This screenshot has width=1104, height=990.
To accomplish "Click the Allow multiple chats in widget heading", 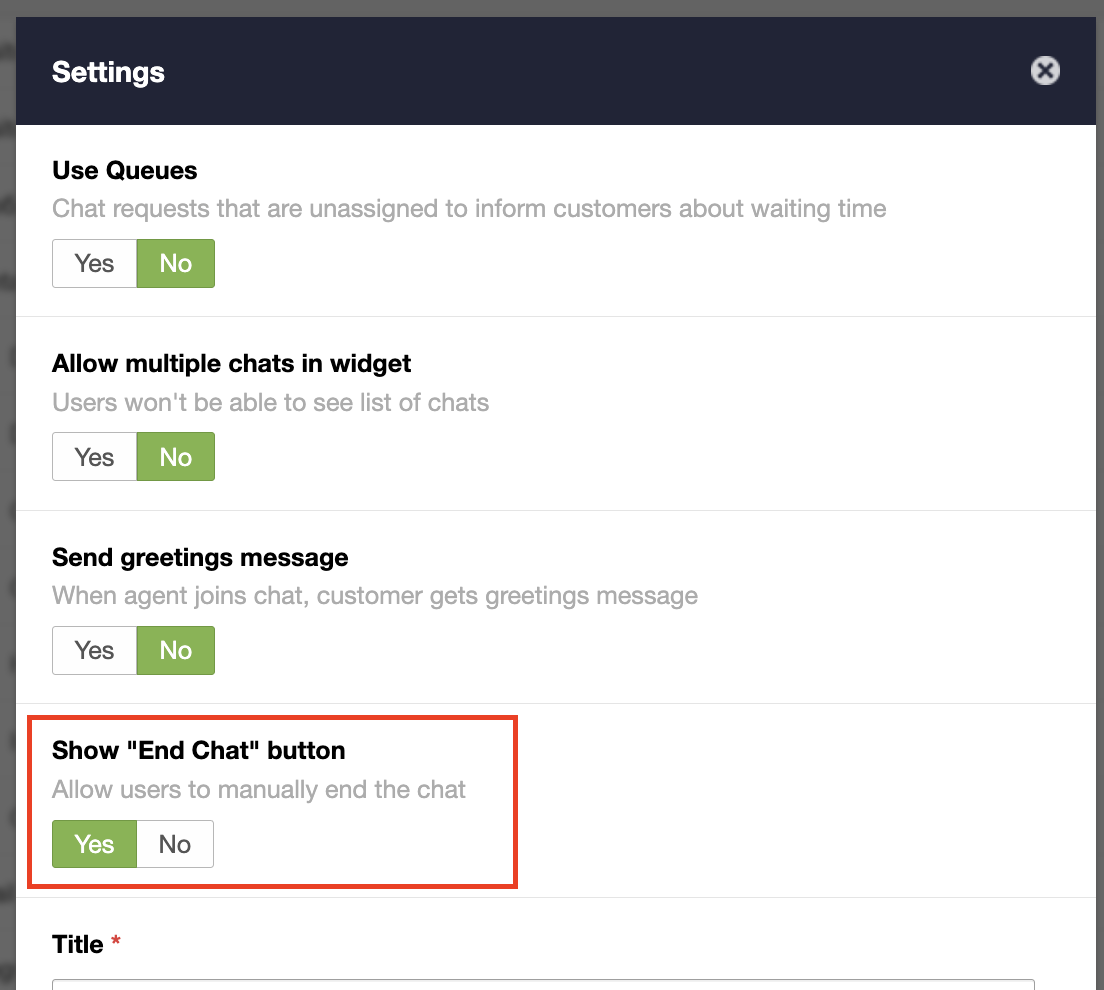I will point(231,363).
